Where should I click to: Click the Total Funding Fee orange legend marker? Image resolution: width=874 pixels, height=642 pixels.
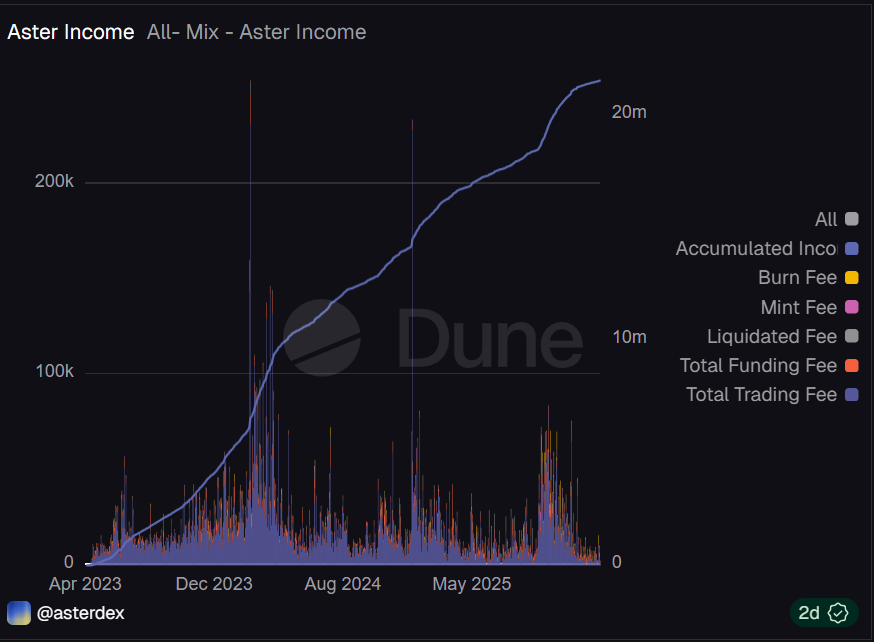point(852,366)
